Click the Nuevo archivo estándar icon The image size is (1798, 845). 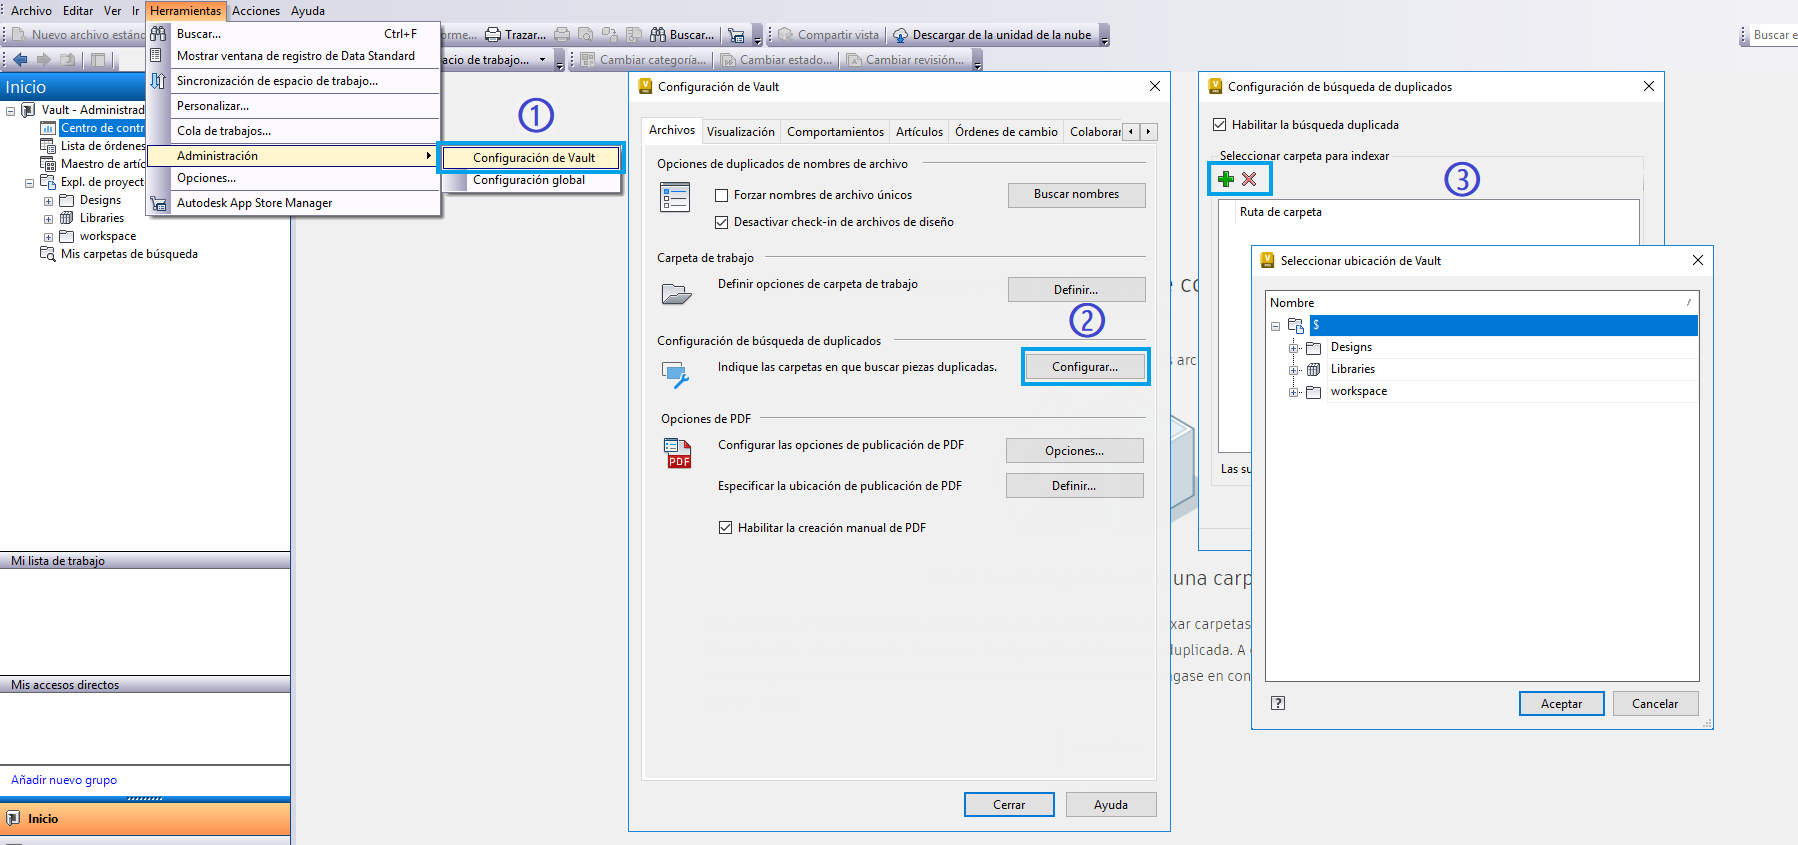(19, 35)
